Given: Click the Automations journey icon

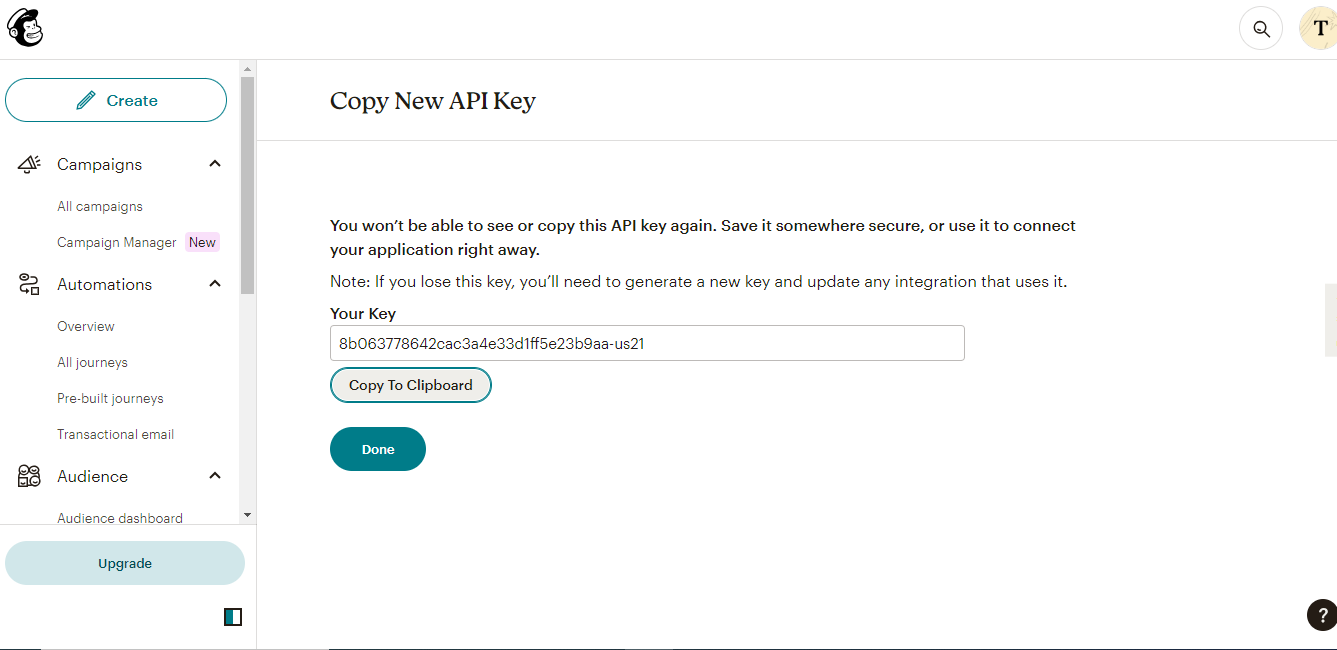Looking at the screenshot, I should [x=29, y=284].
